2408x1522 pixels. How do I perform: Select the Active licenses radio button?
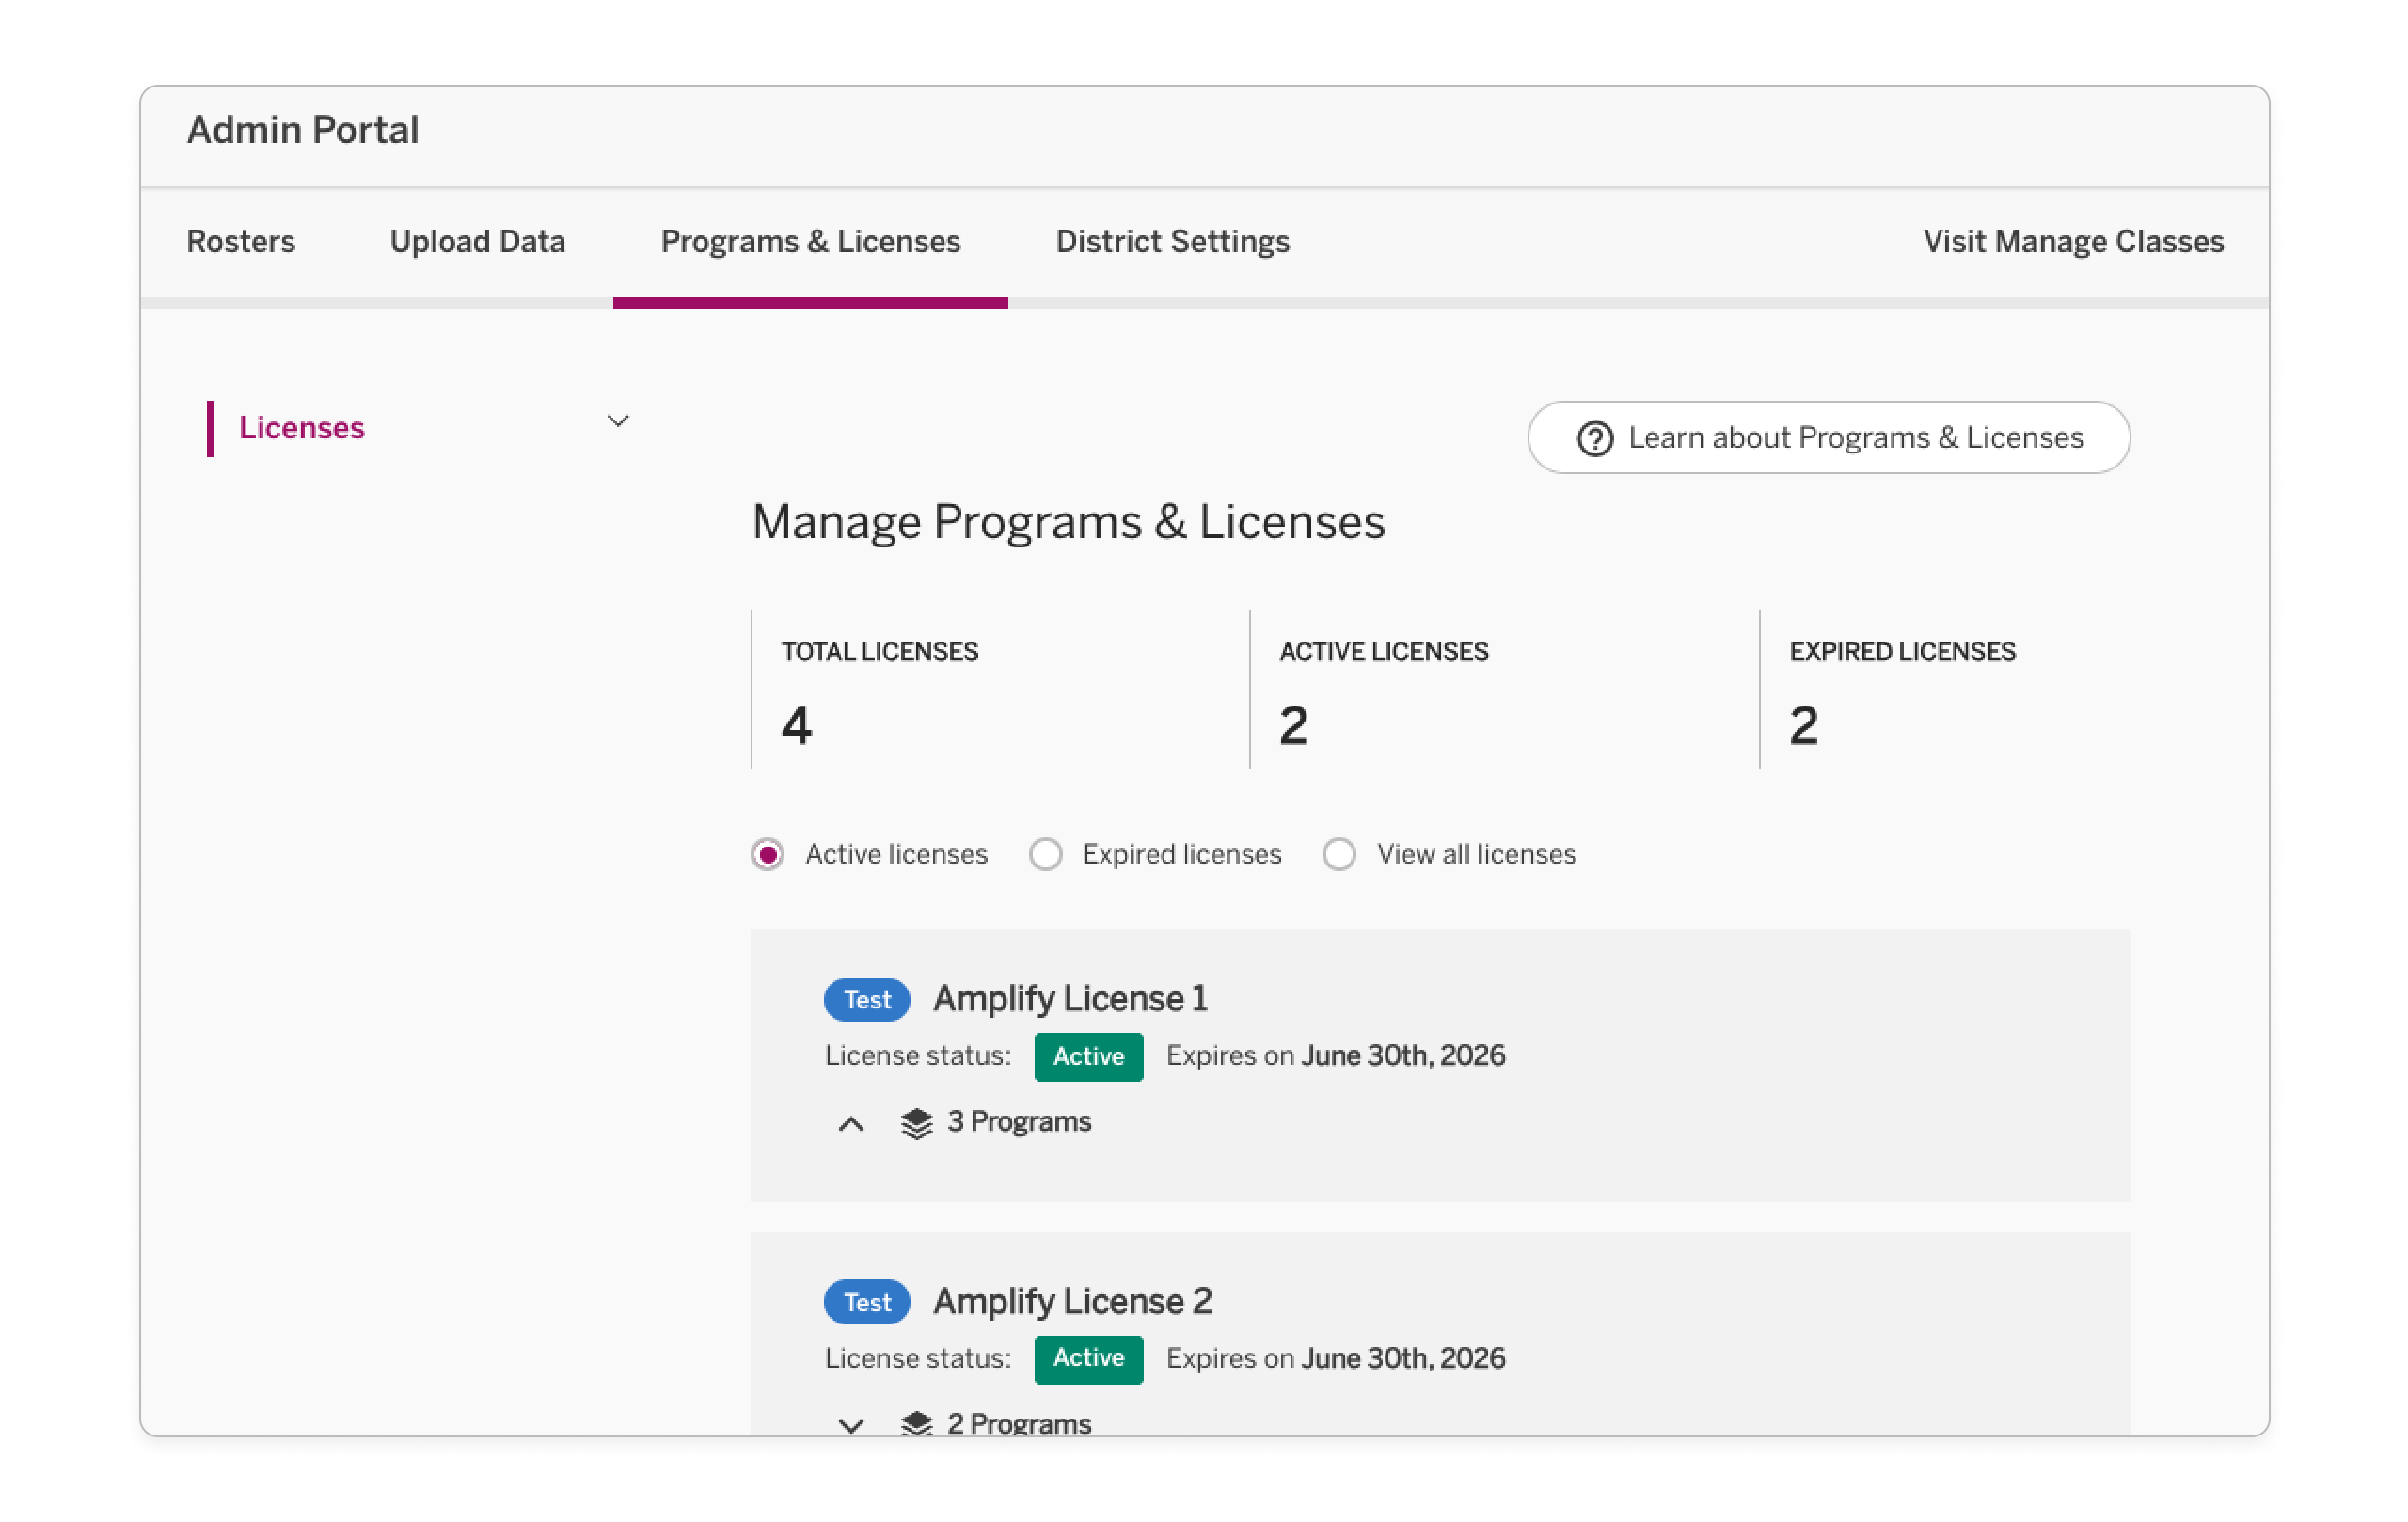[767, 855]
